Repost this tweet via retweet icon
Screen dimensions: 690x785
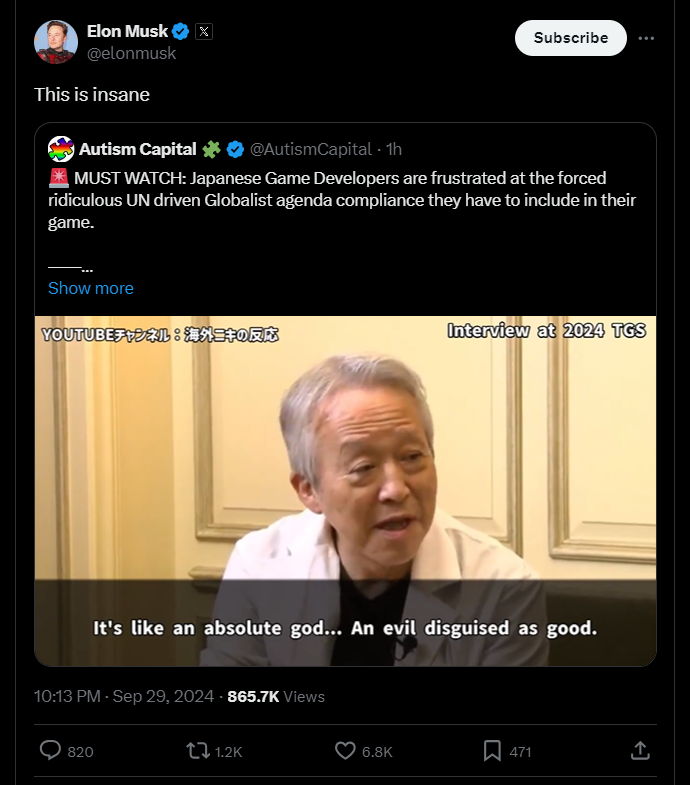198,751
